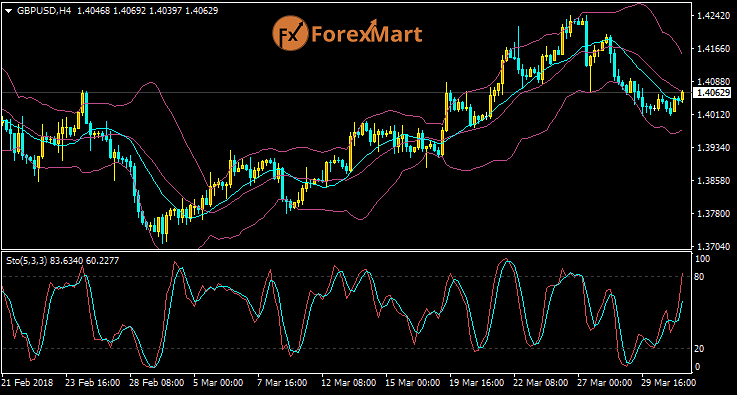
Task: Click the last yellow candlestick at the right
Action: (682, 96)
